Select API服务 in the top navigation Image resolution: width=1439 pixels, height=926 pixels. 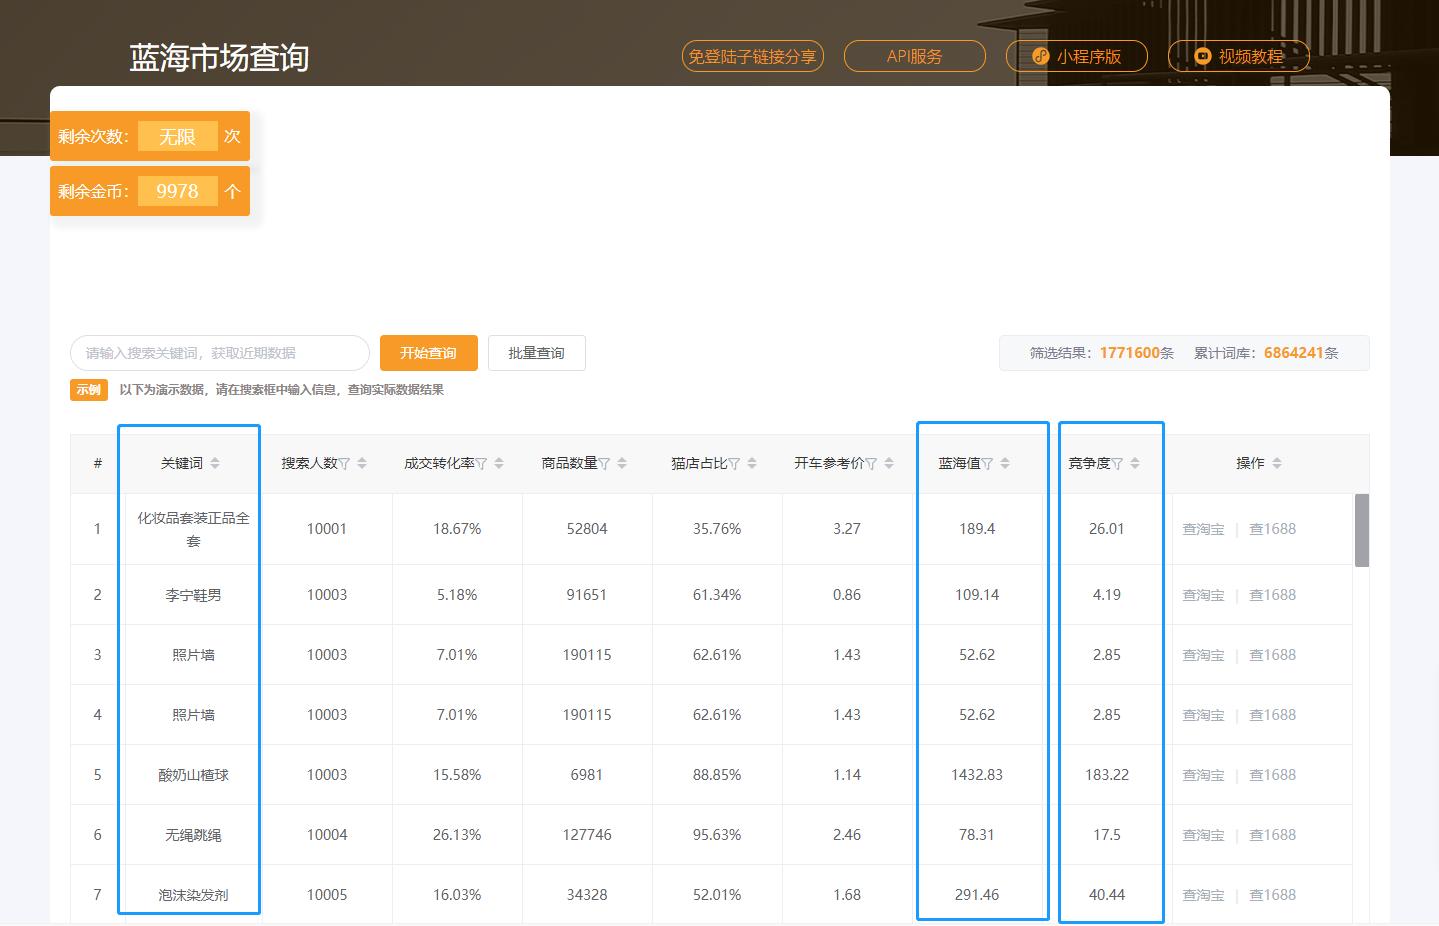[x=913, y=56]
